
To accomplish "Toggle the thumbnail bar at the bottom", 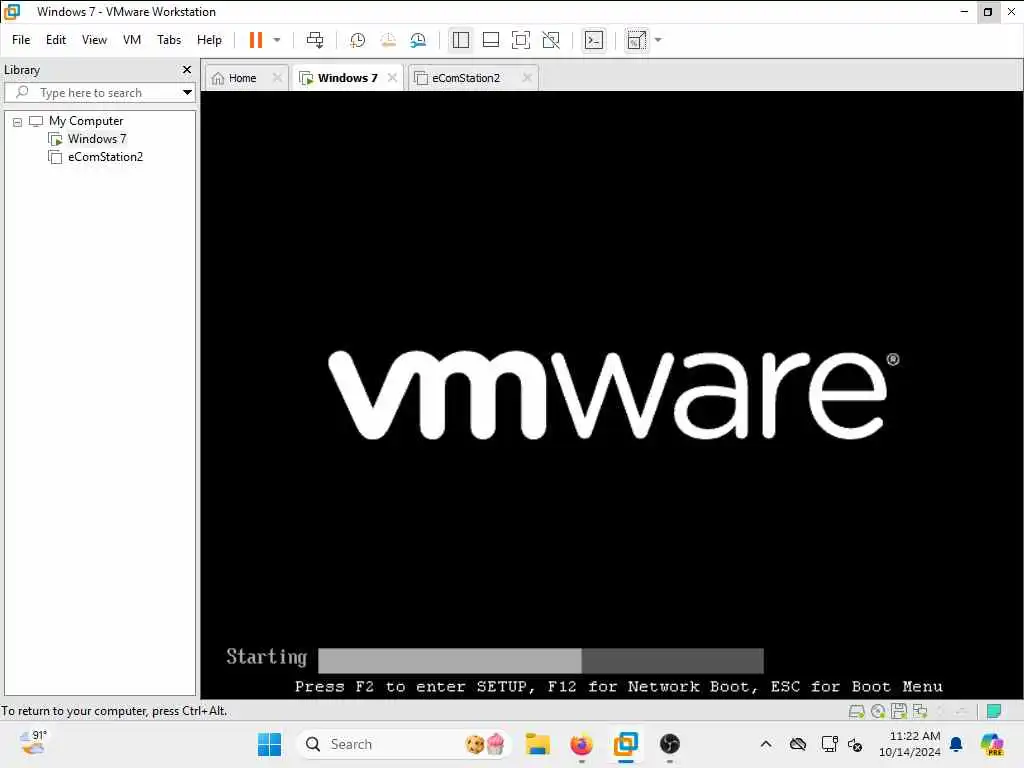I will tap(490, 40).
